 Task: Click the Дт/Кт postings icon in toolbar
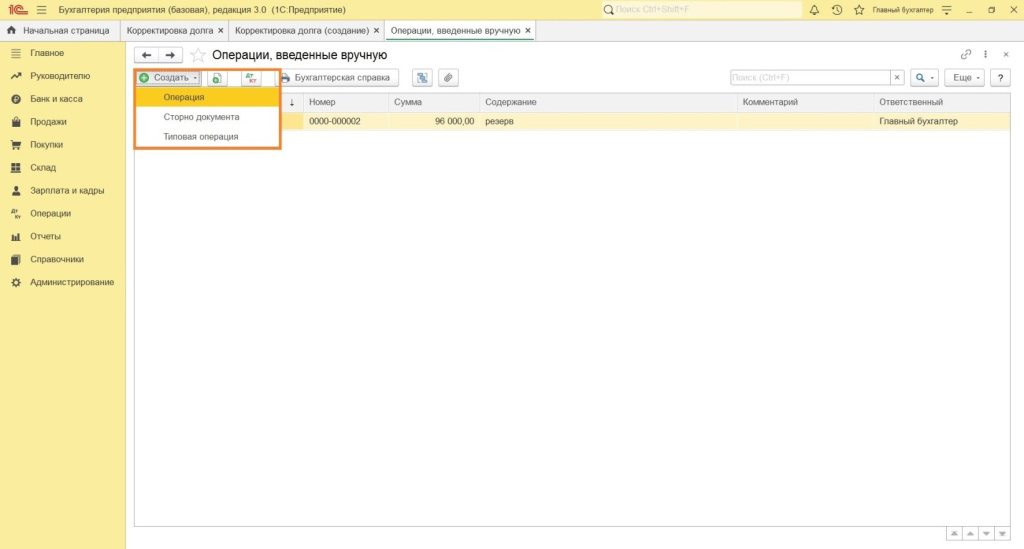pyautogui.click(x=251, y=77)
